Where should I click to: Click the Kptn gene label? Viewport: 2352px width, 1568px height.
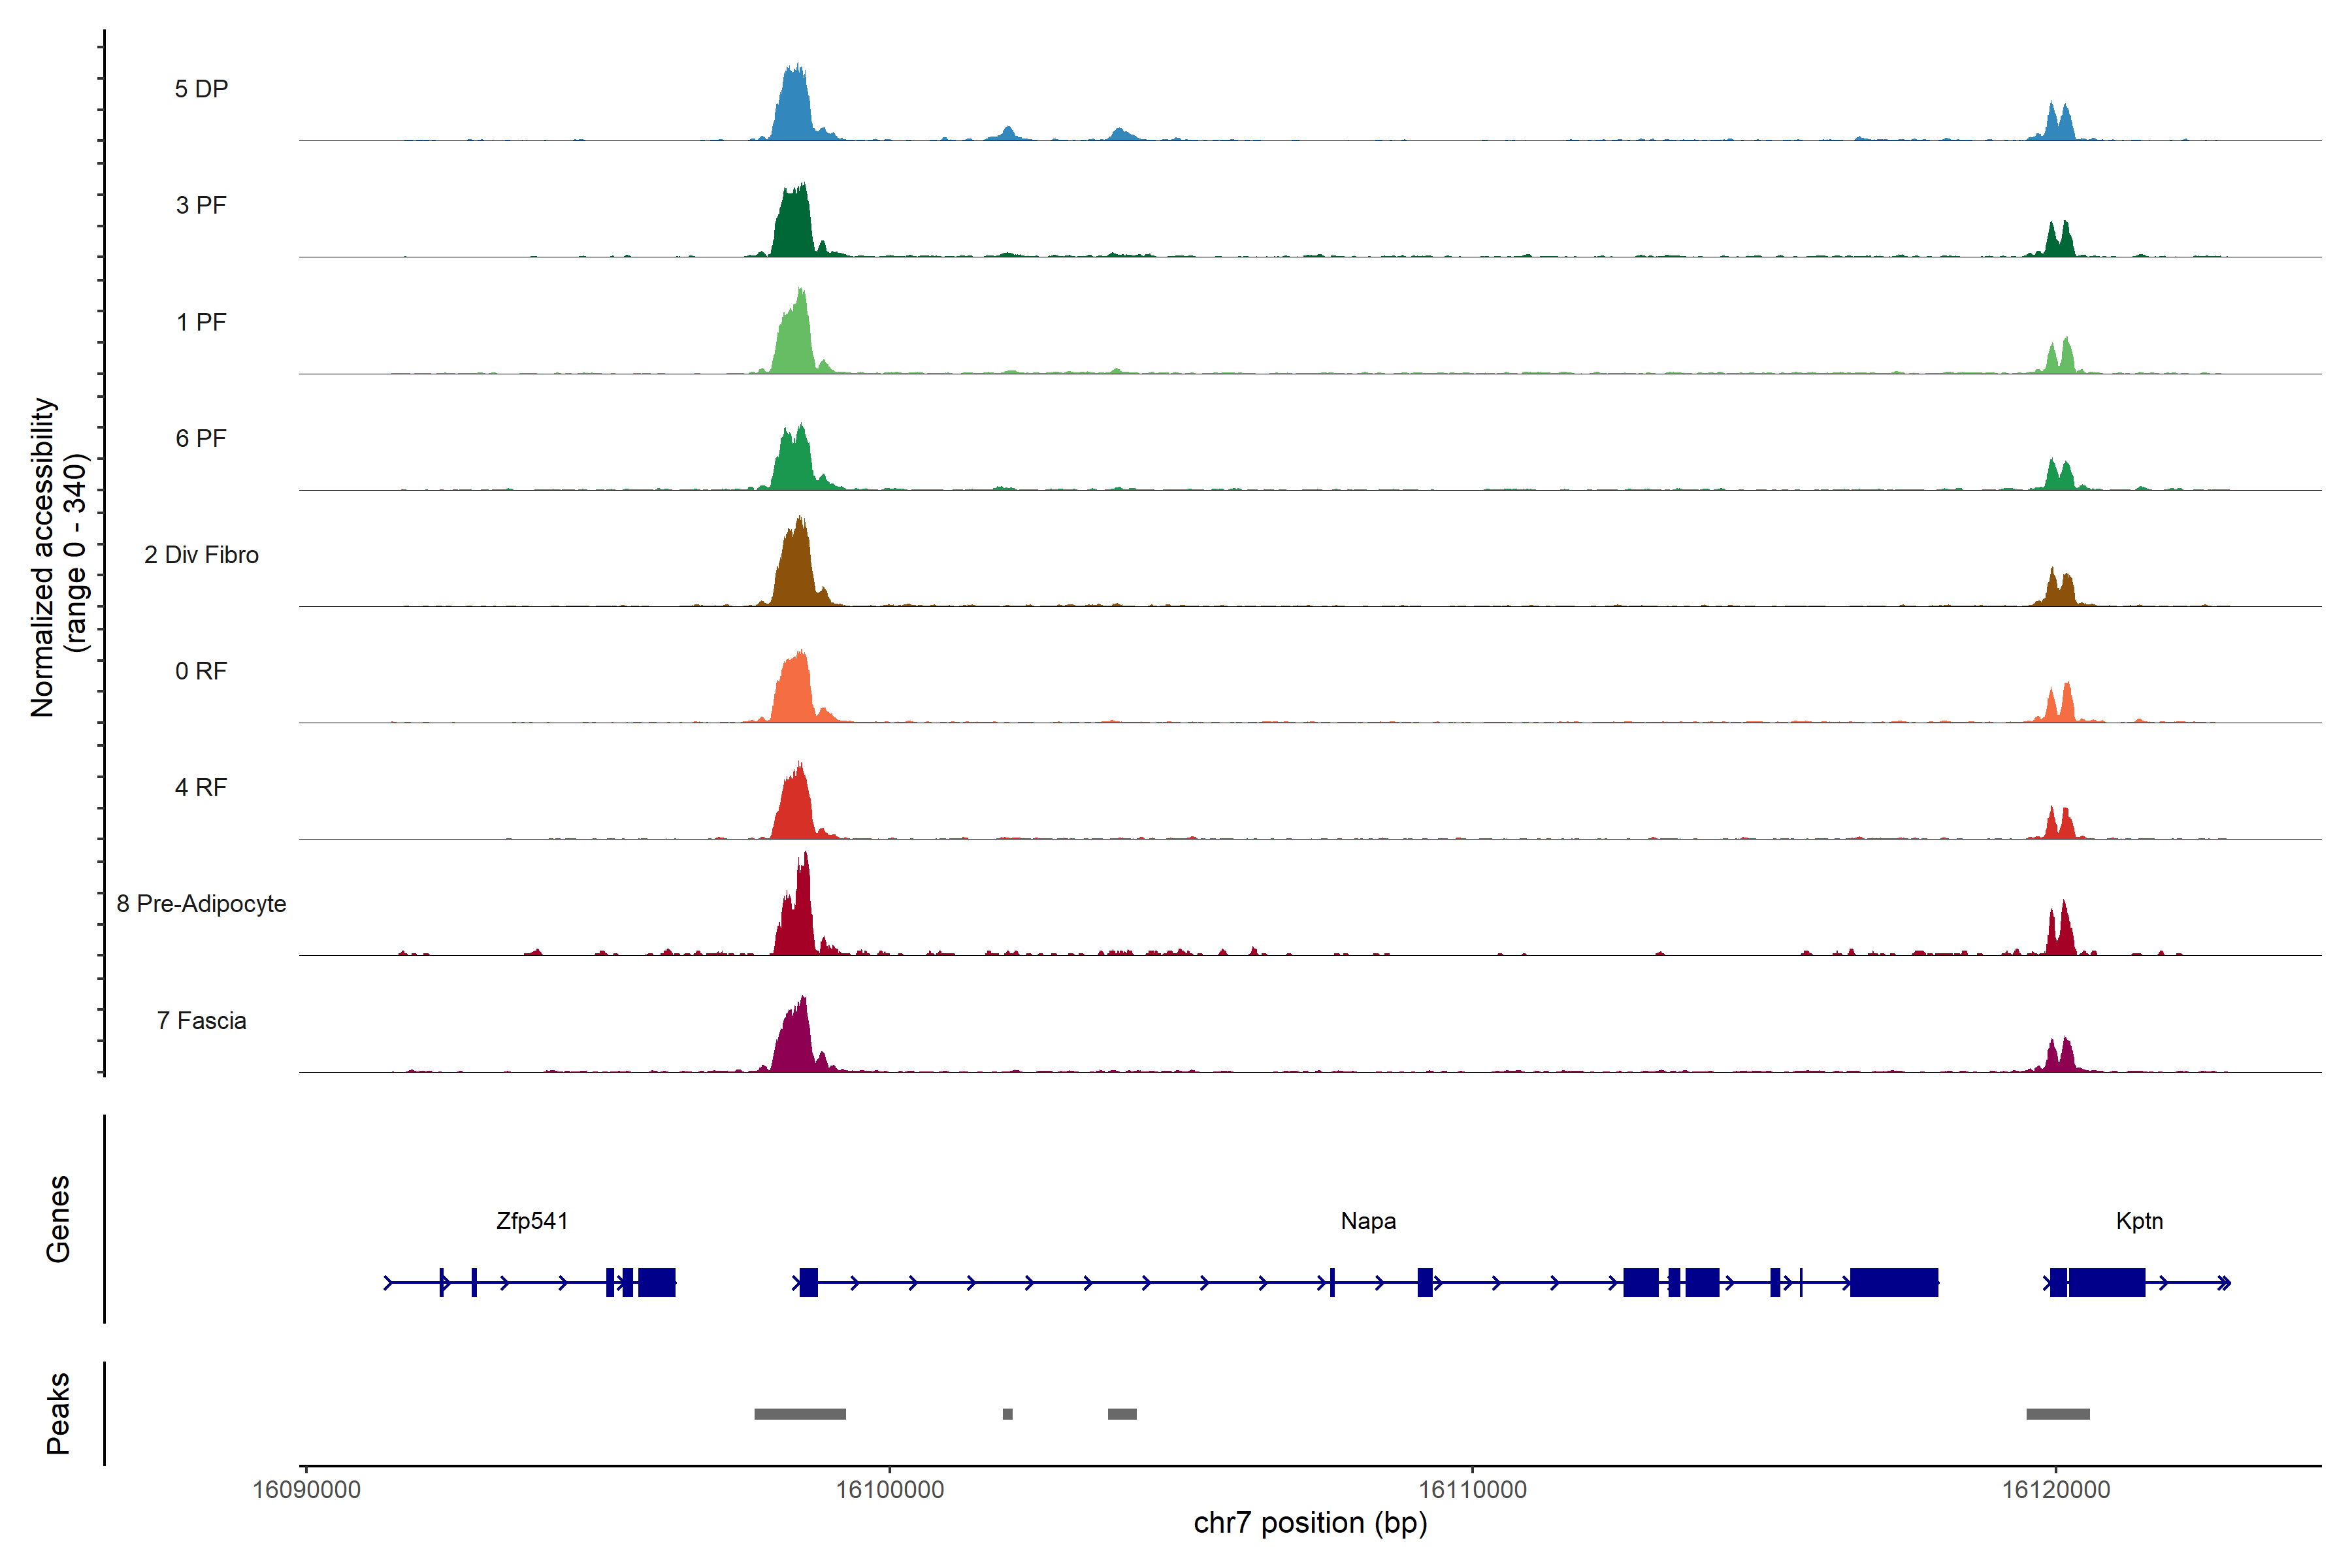click(2139, 1221)
